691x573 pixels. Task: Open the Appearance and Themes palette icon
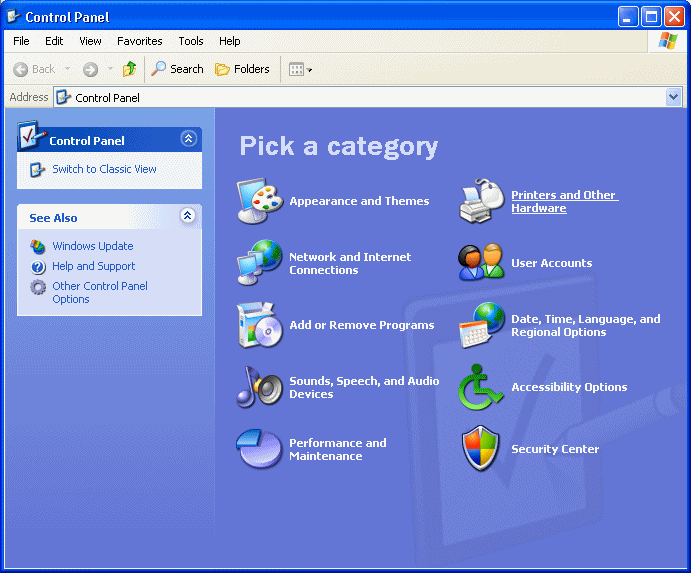click(x=260, y=201)
